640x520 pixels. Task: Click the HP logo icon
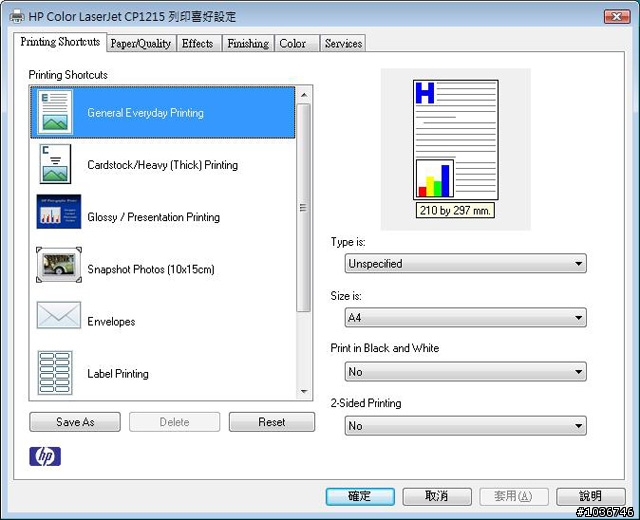[45, 456]
